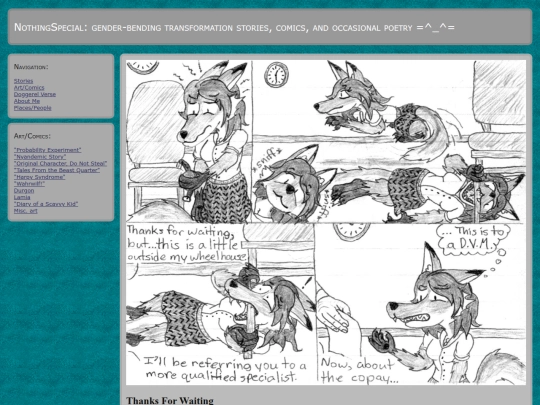Visit the Places/People link

coord(33,108)
